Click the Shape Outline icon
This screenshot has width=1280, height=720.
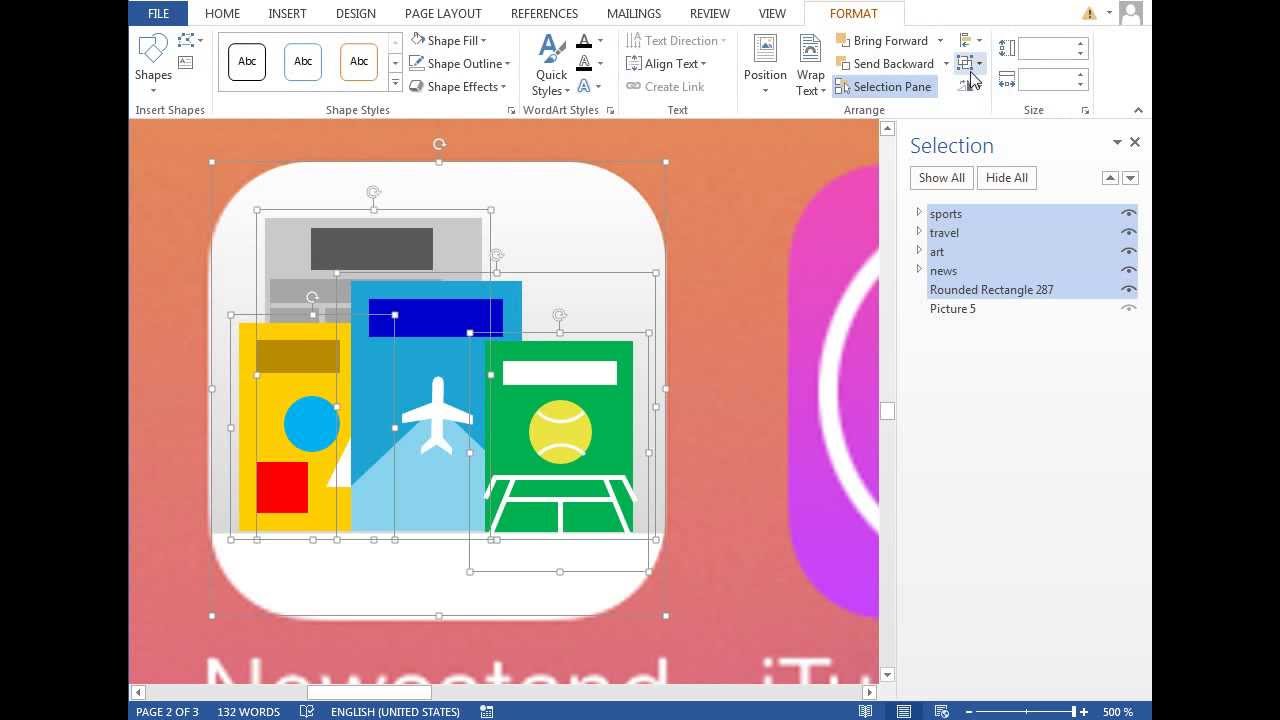click(418, 63)
